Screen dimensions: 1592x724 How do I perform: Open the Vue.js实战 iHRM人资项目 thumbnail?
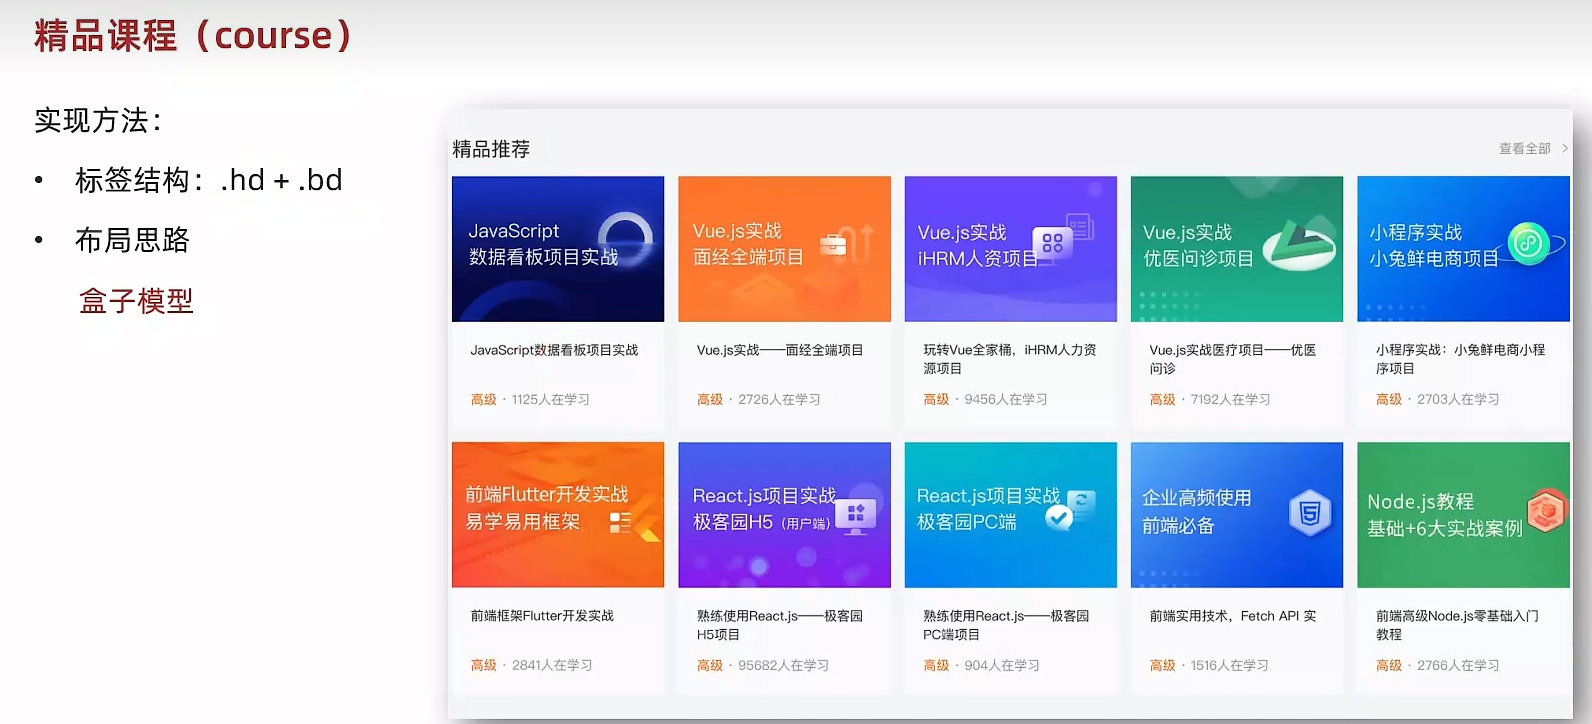pos(1011,249)
